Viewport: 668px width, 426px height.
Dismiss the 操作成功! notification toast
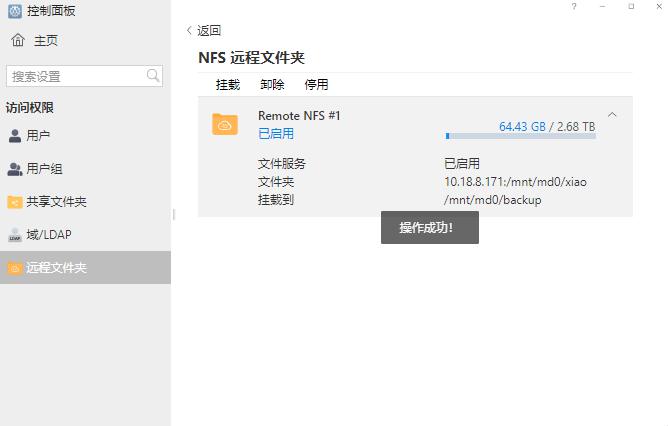click(429, 227)
